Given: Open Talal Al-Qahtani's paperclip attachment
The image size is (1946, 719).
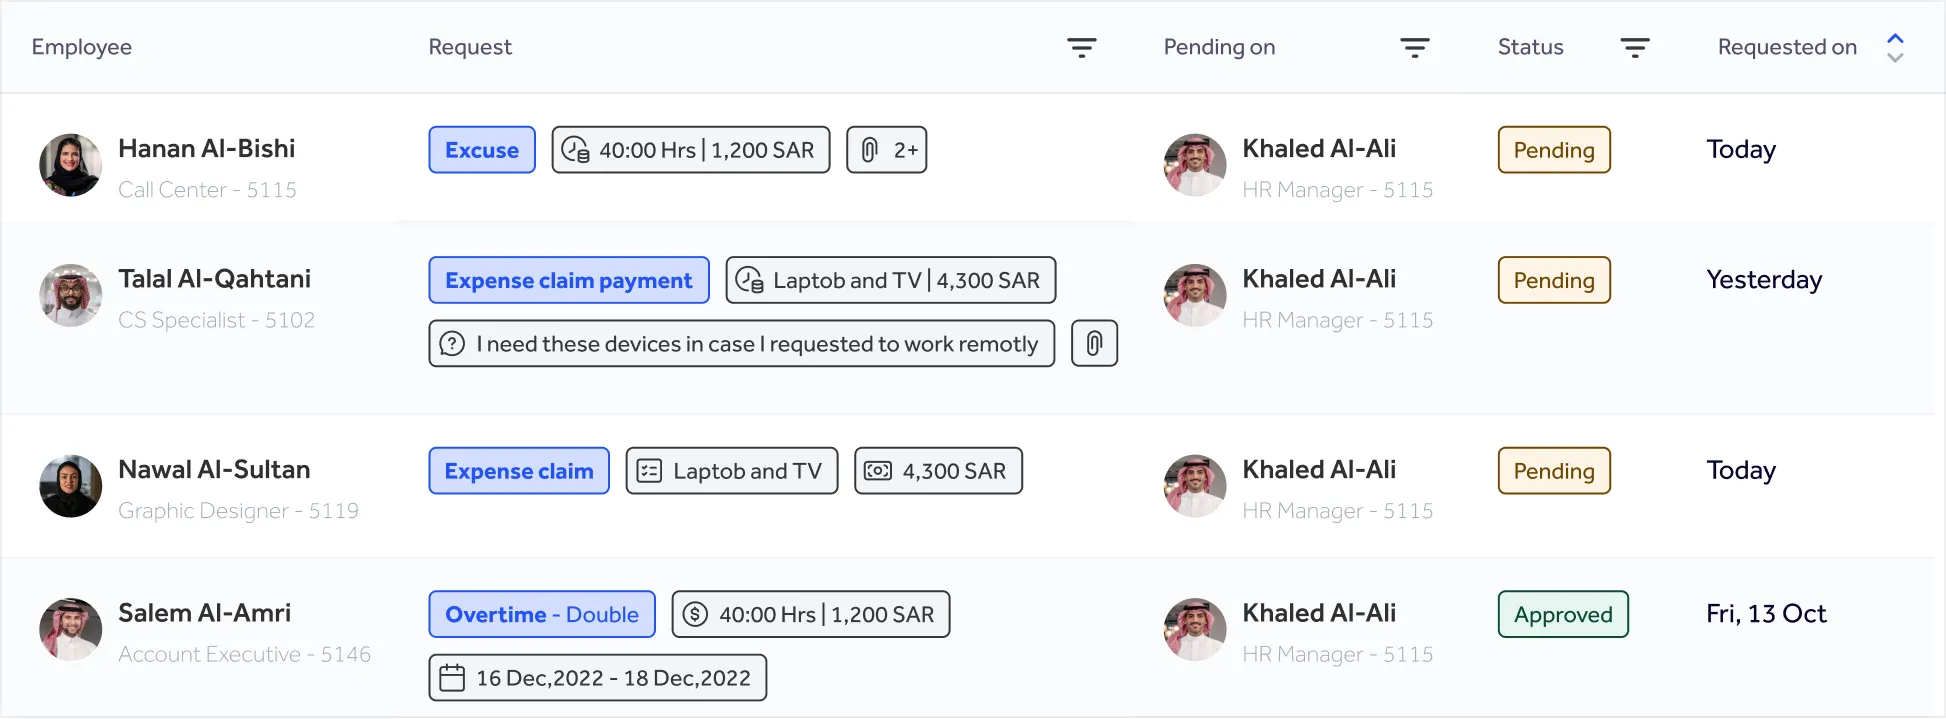Looking at the screenshot, I should coord(1094,344).
